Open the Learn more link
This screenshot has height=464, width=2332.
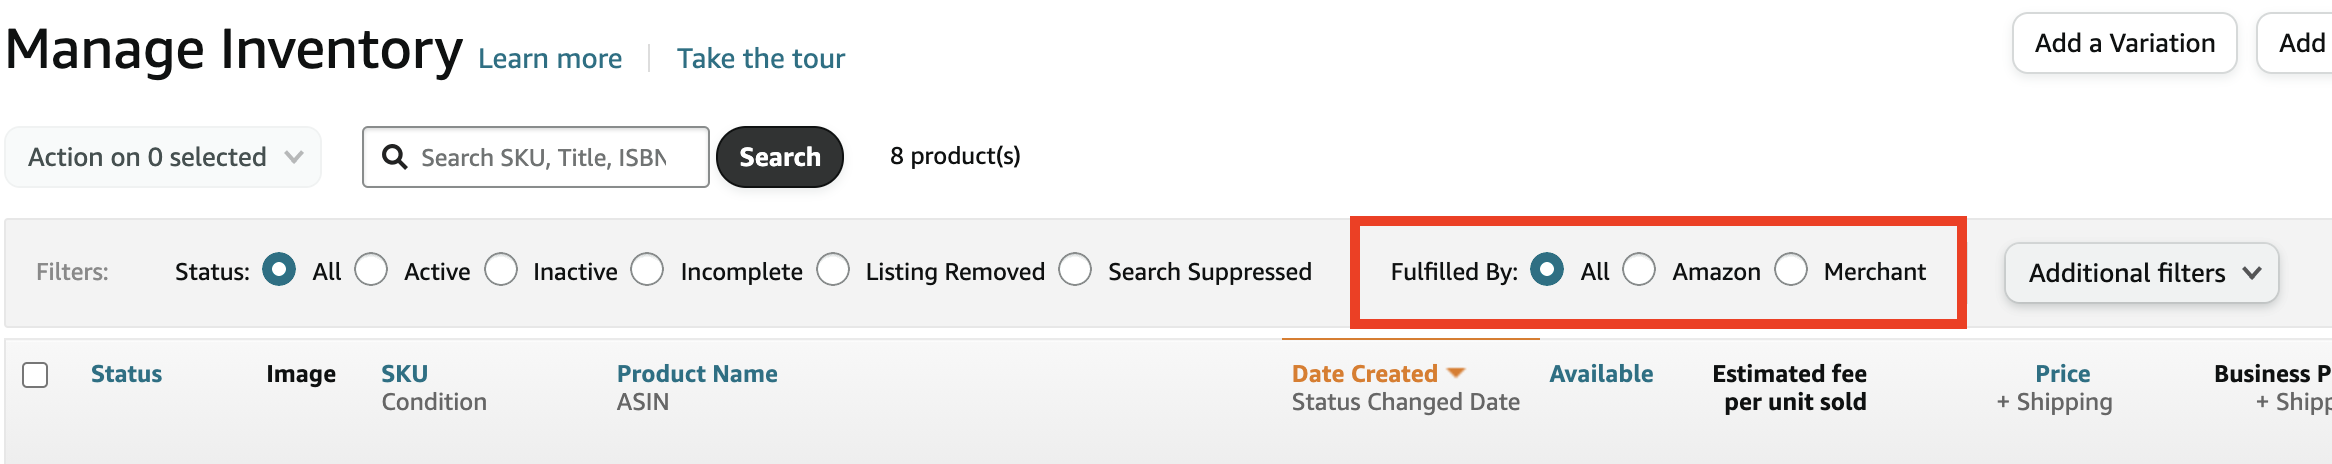[x=550, y=59]
